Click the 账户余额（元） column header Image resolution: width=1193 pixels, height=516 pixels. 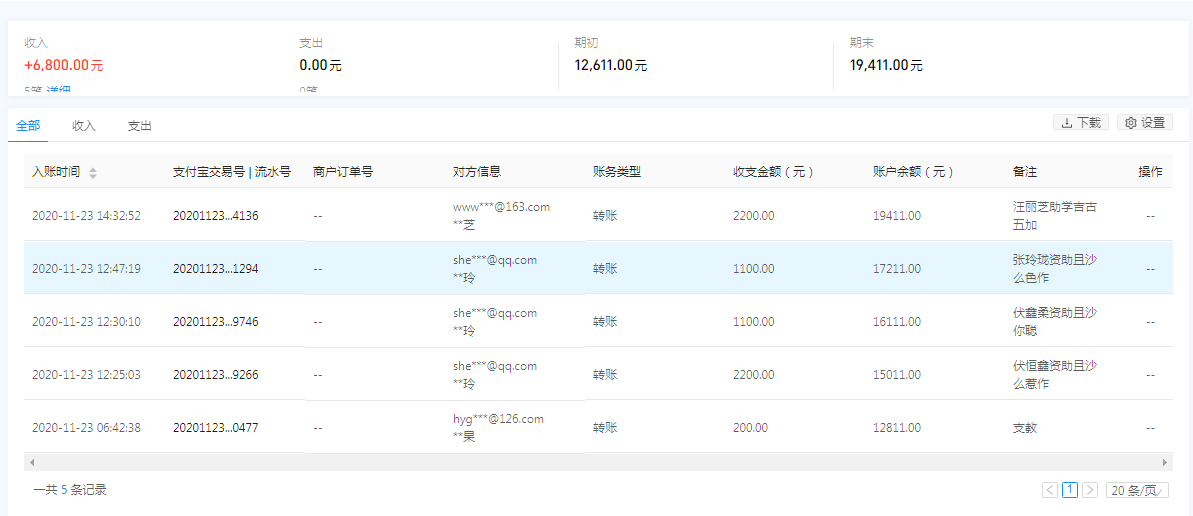tap(913, 172)
